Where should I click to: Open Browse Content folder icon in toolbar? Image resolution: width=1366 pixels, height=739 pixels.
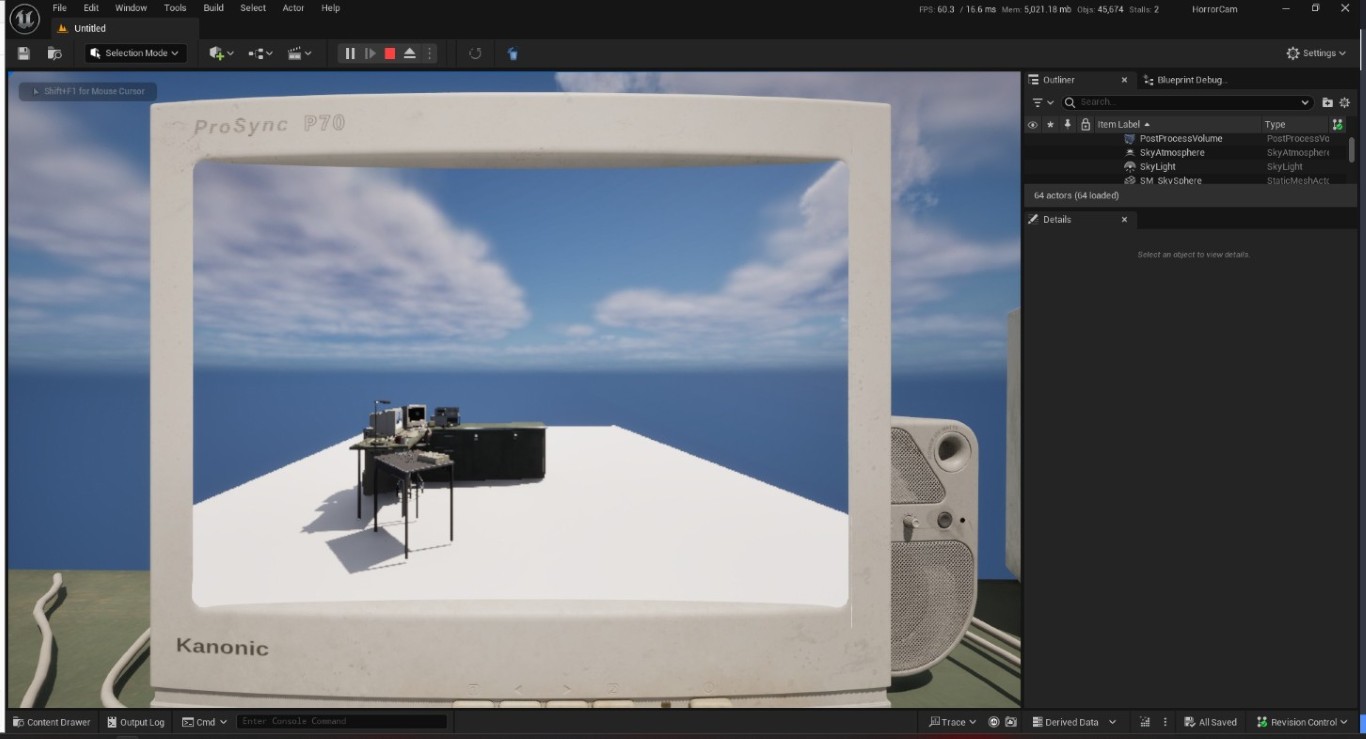[55, 54]
